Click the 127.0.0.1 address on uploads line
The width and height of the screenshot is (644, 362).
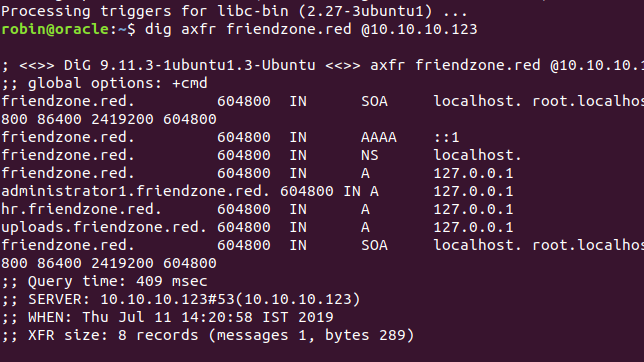474,227
